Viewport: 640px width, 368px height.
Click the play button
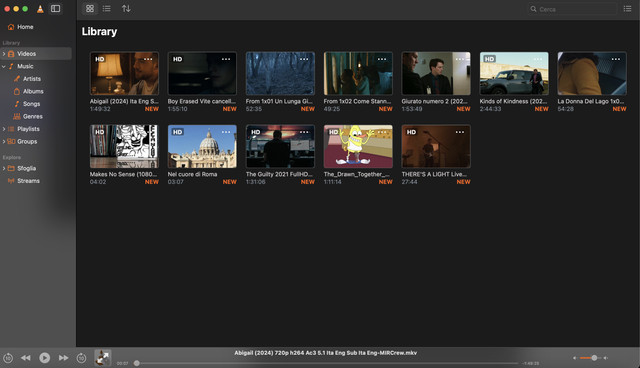44,358
